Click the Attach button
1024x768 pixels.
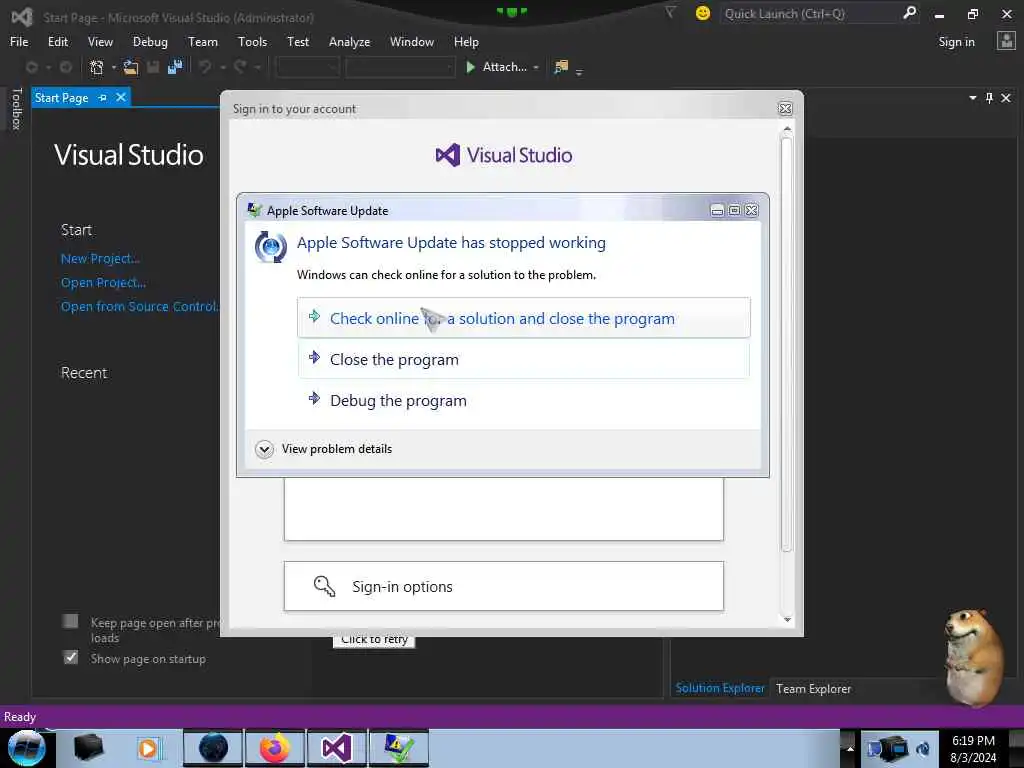pyautogui.click(x=503, y=67)
